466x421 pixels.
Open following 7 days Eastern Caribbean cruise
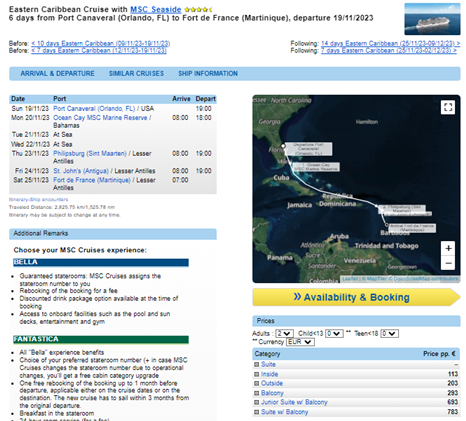389,51
